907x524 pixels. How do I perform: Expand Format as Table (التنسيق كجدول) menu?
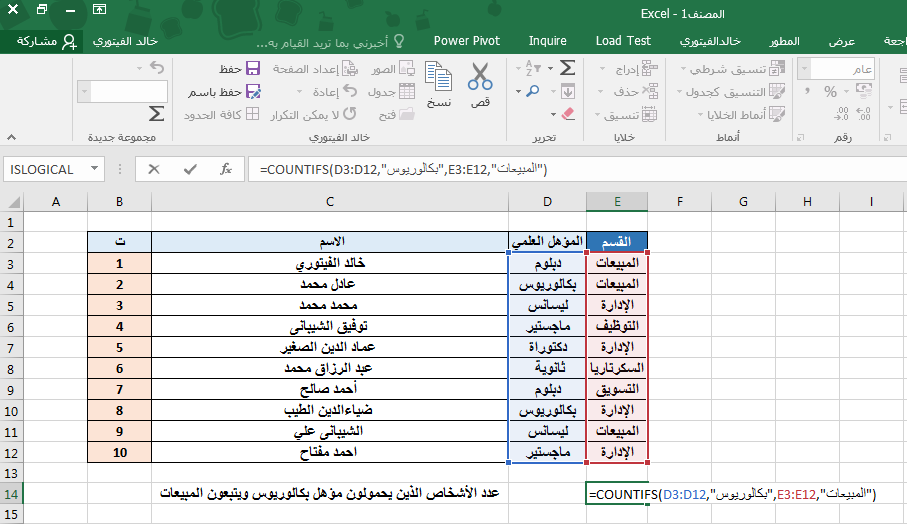pos(679,91)
